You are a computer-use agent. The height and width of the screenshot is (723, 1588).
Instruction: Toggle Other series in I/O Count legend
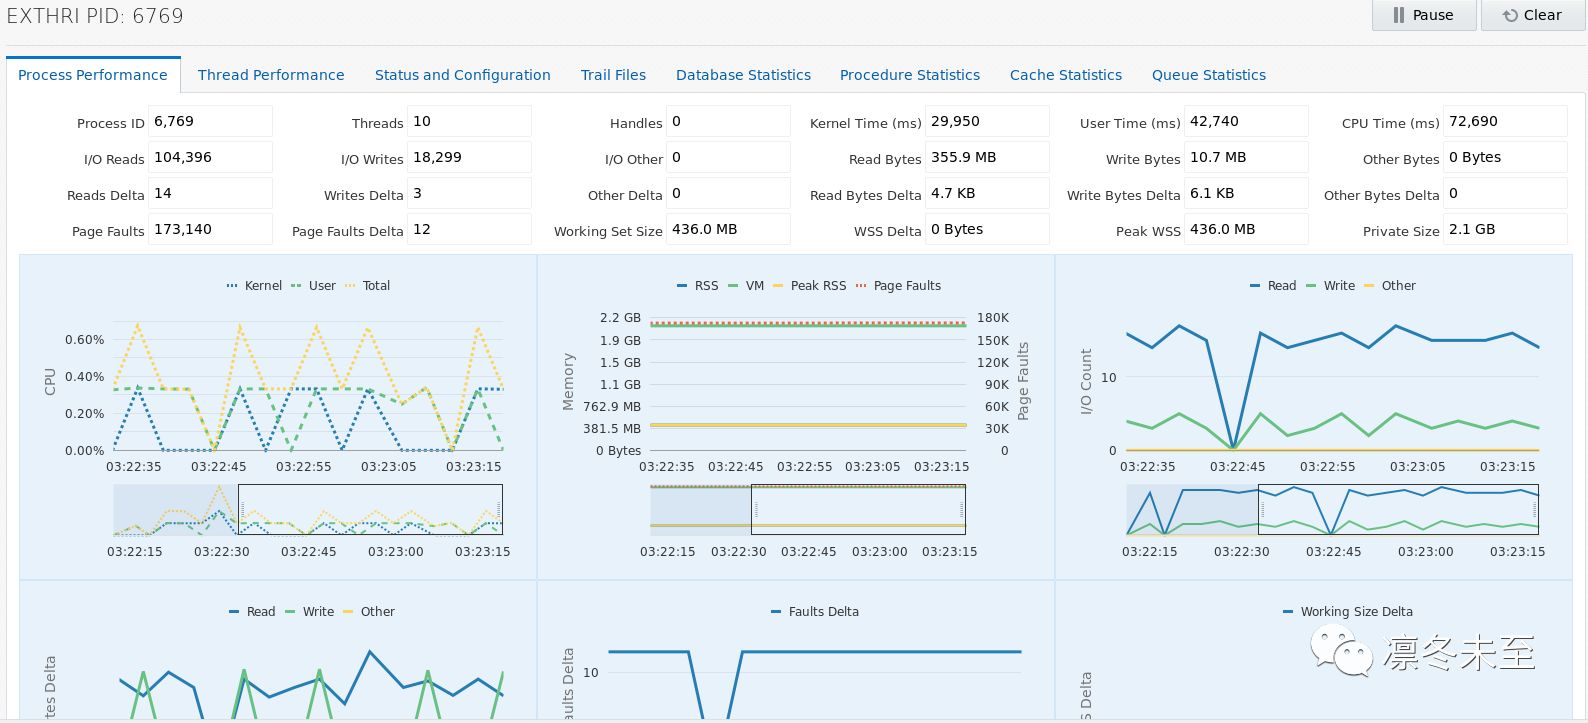(1389, 286)
